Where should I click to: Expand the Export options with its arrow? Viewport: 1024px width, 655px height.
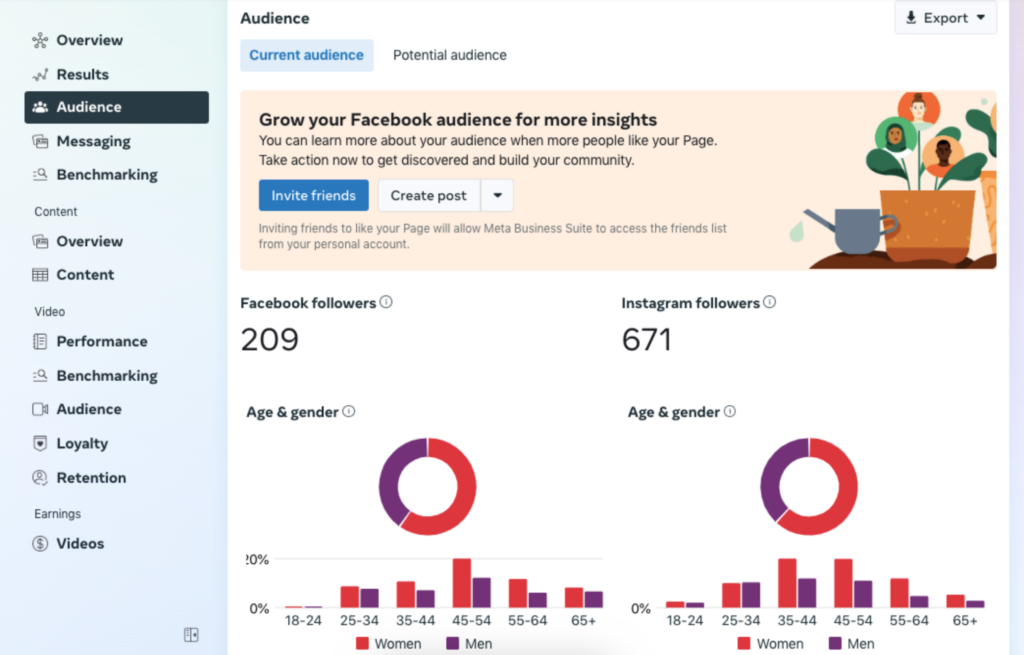click(x=979, y=17)
